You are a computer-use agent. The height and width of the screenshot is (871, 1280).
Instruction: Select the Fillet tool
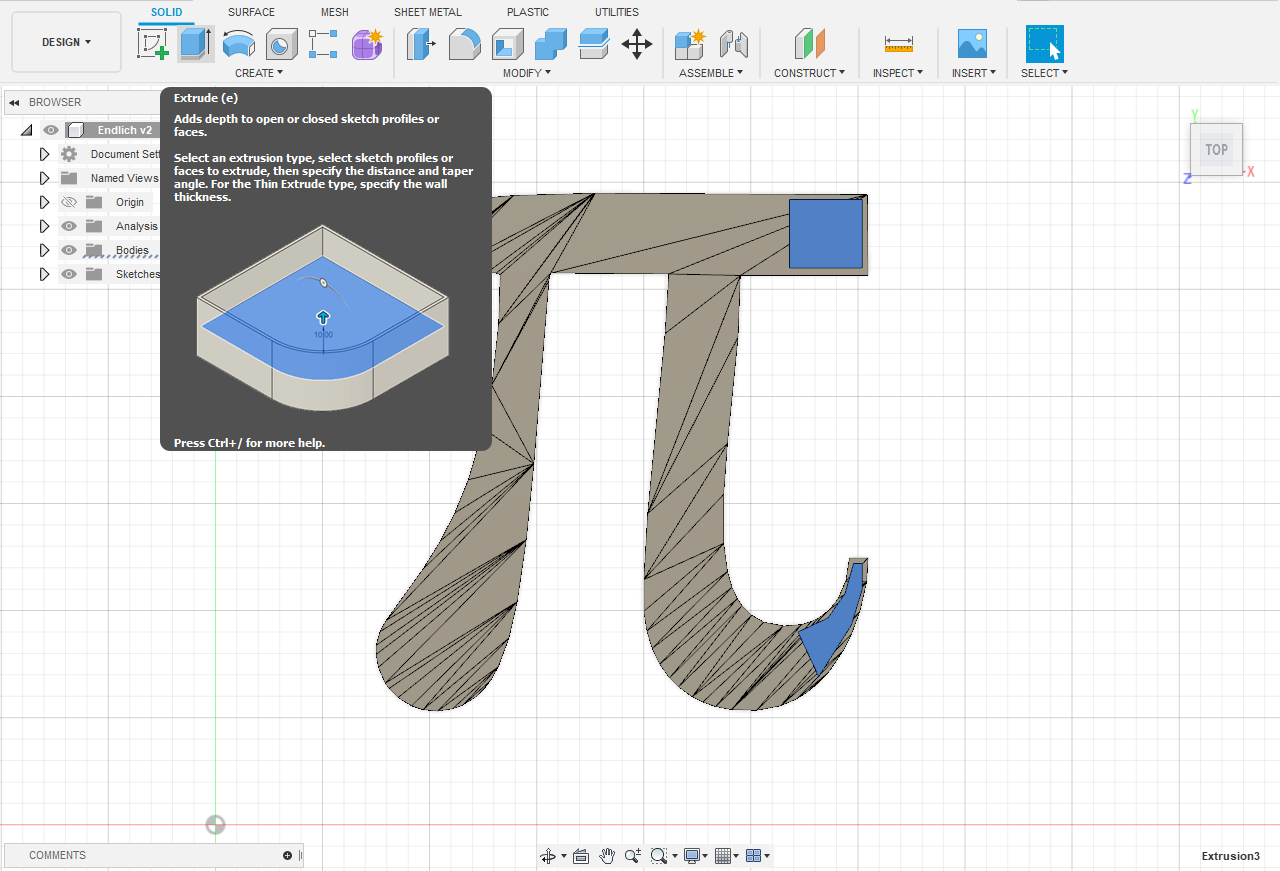(464, 44)
